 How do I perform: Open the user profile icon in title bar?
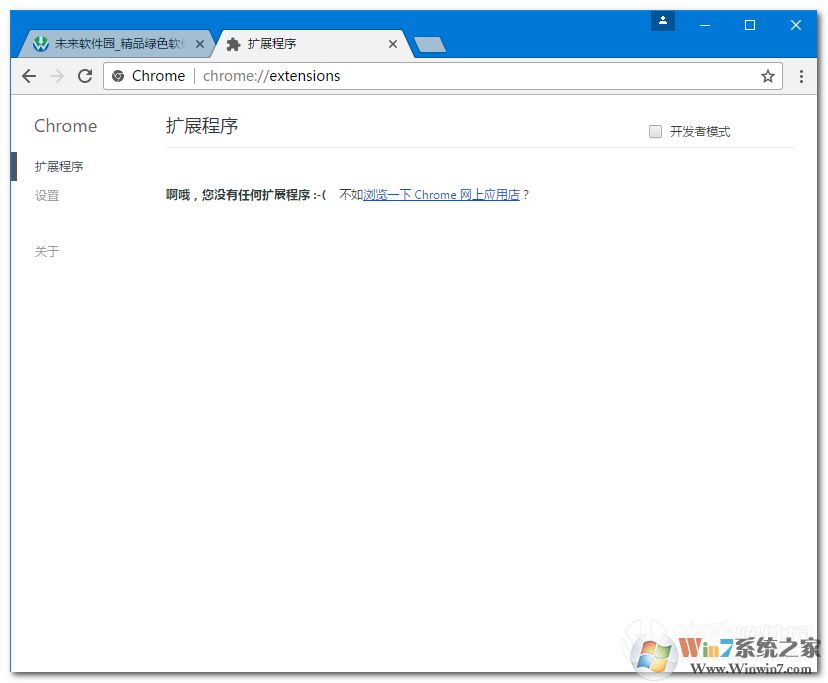(663, 21)
